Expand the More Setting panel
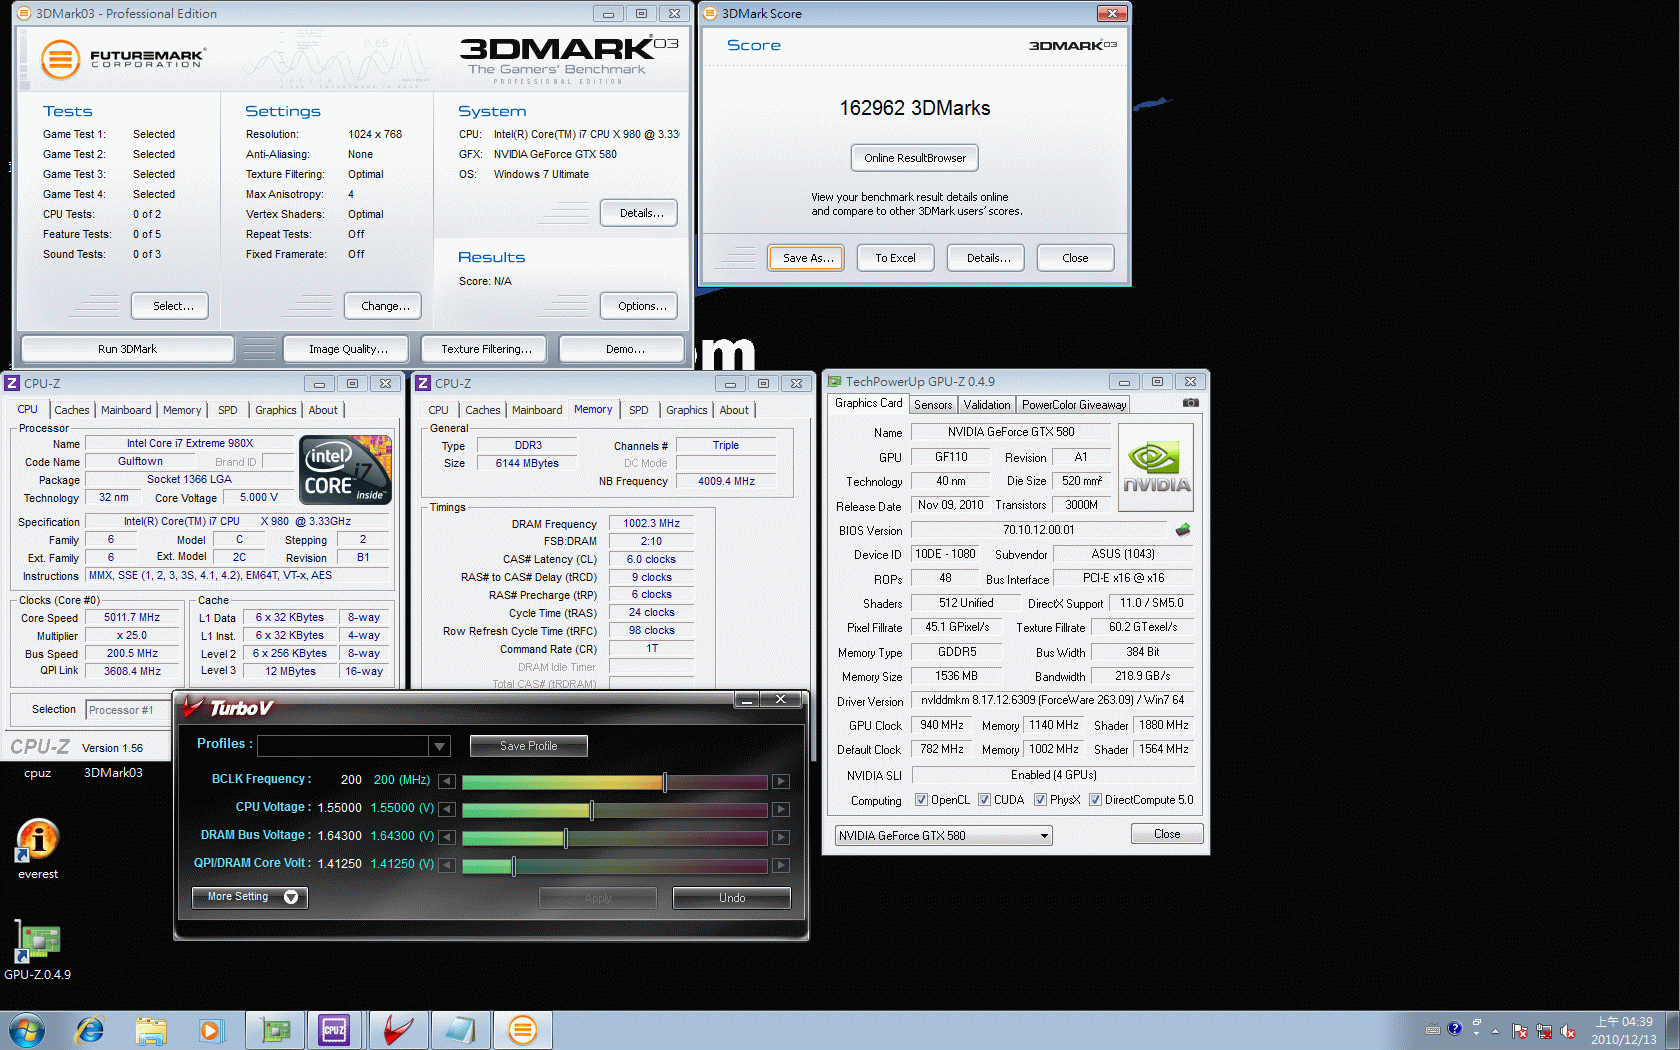1680x1050 pixels. click(249, 897)
